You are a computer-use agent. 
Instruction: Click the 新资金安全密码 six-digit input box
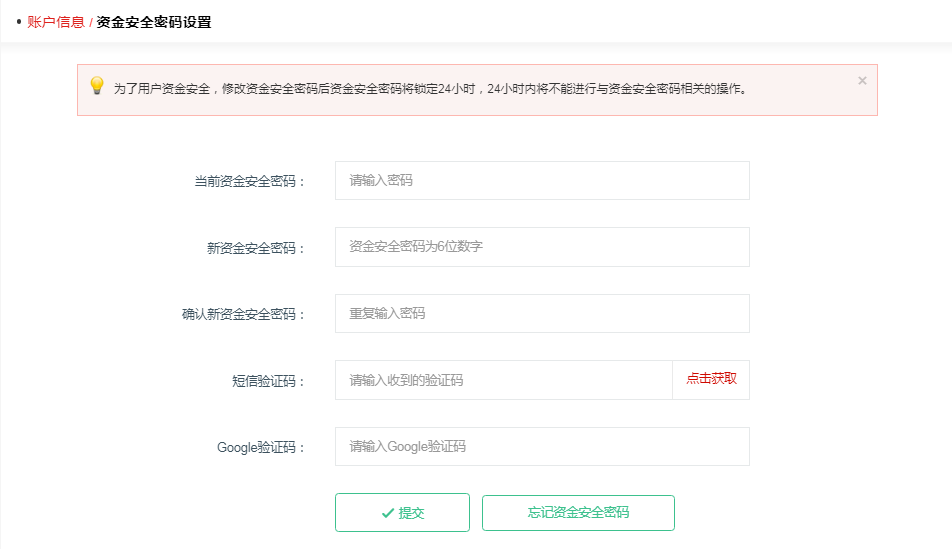coord(541,247)
